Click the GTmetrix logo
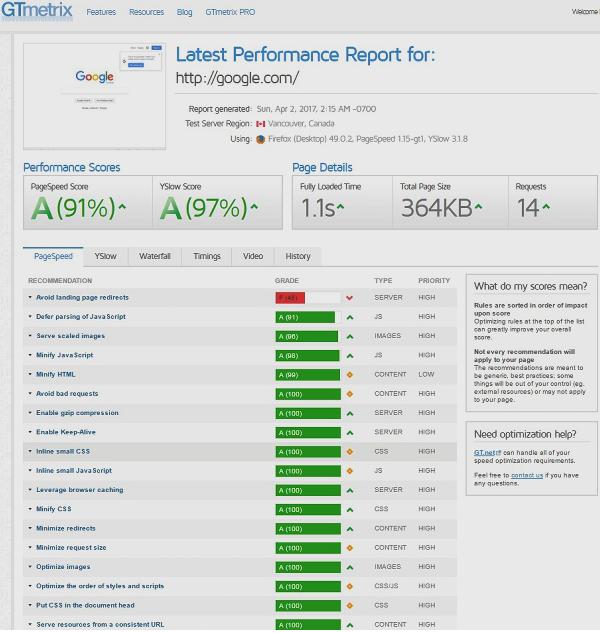Screen dimensions: 600x633 pyautogui.click(x=37, y=10)
